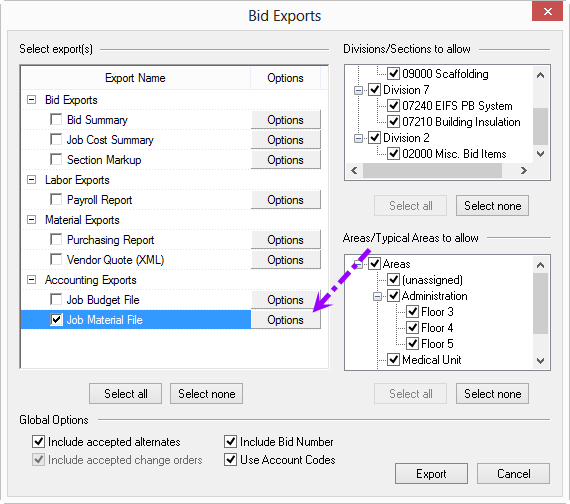Open Options for Purchasing Report
The image size is (570, 504).
285,240
